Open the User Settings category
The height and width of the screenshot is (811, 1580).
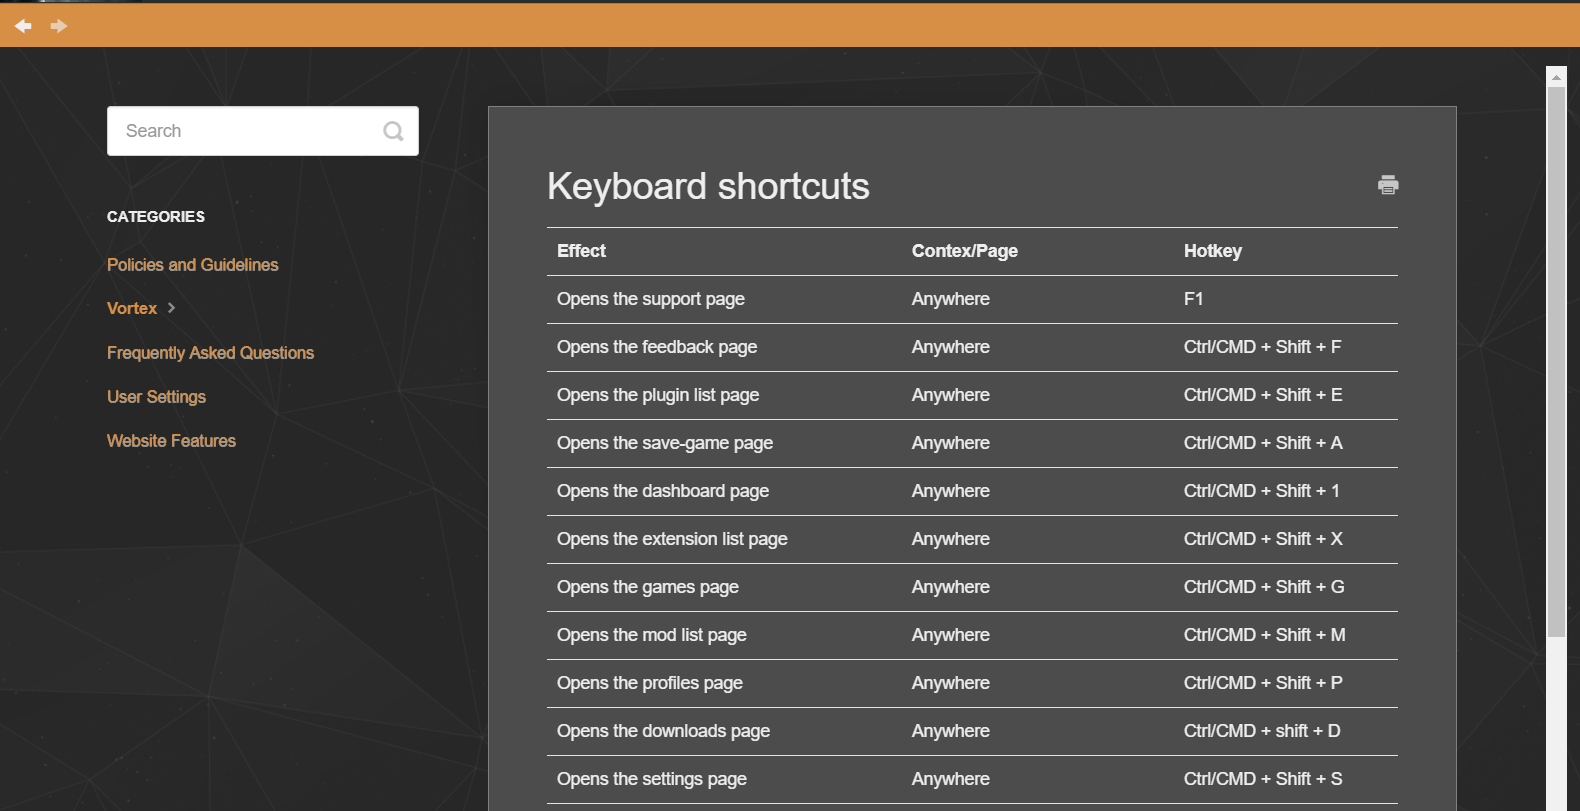[x=156, y=397]
